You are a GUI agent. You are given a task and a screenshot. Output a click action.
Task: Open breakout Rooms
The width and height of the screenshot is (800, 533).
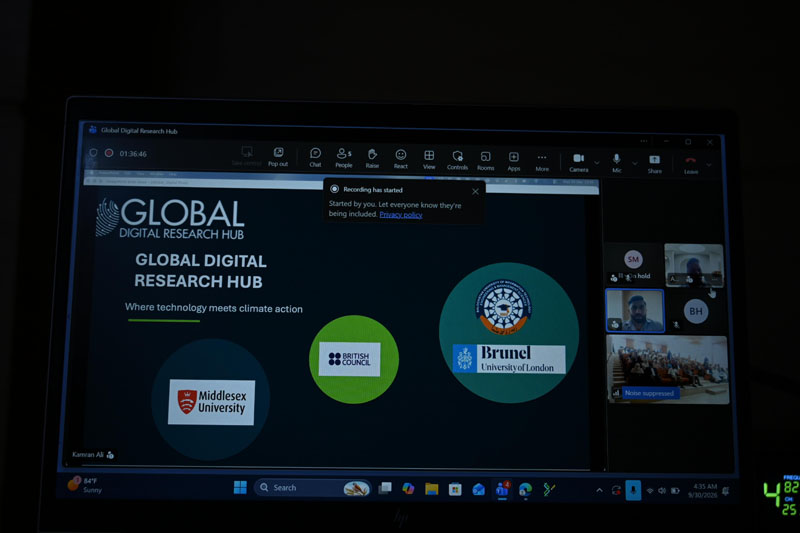pyautogui.click(x=485, y=161)
